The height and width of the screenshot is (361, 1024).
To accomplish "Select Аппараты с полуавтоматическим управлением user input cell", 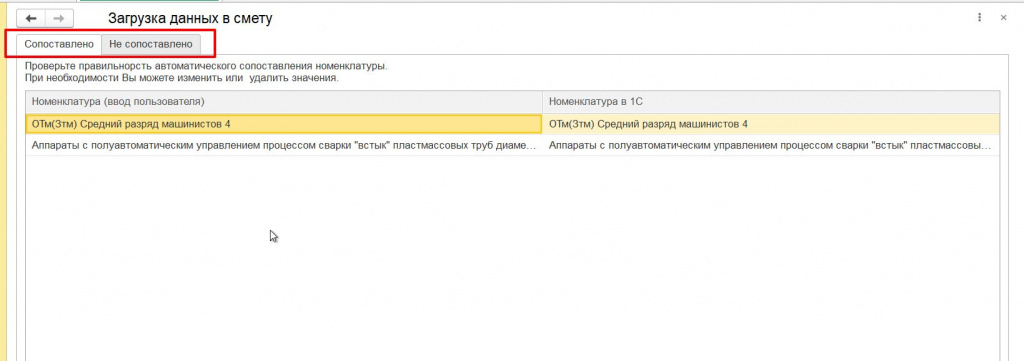I will tap(284, 145).
